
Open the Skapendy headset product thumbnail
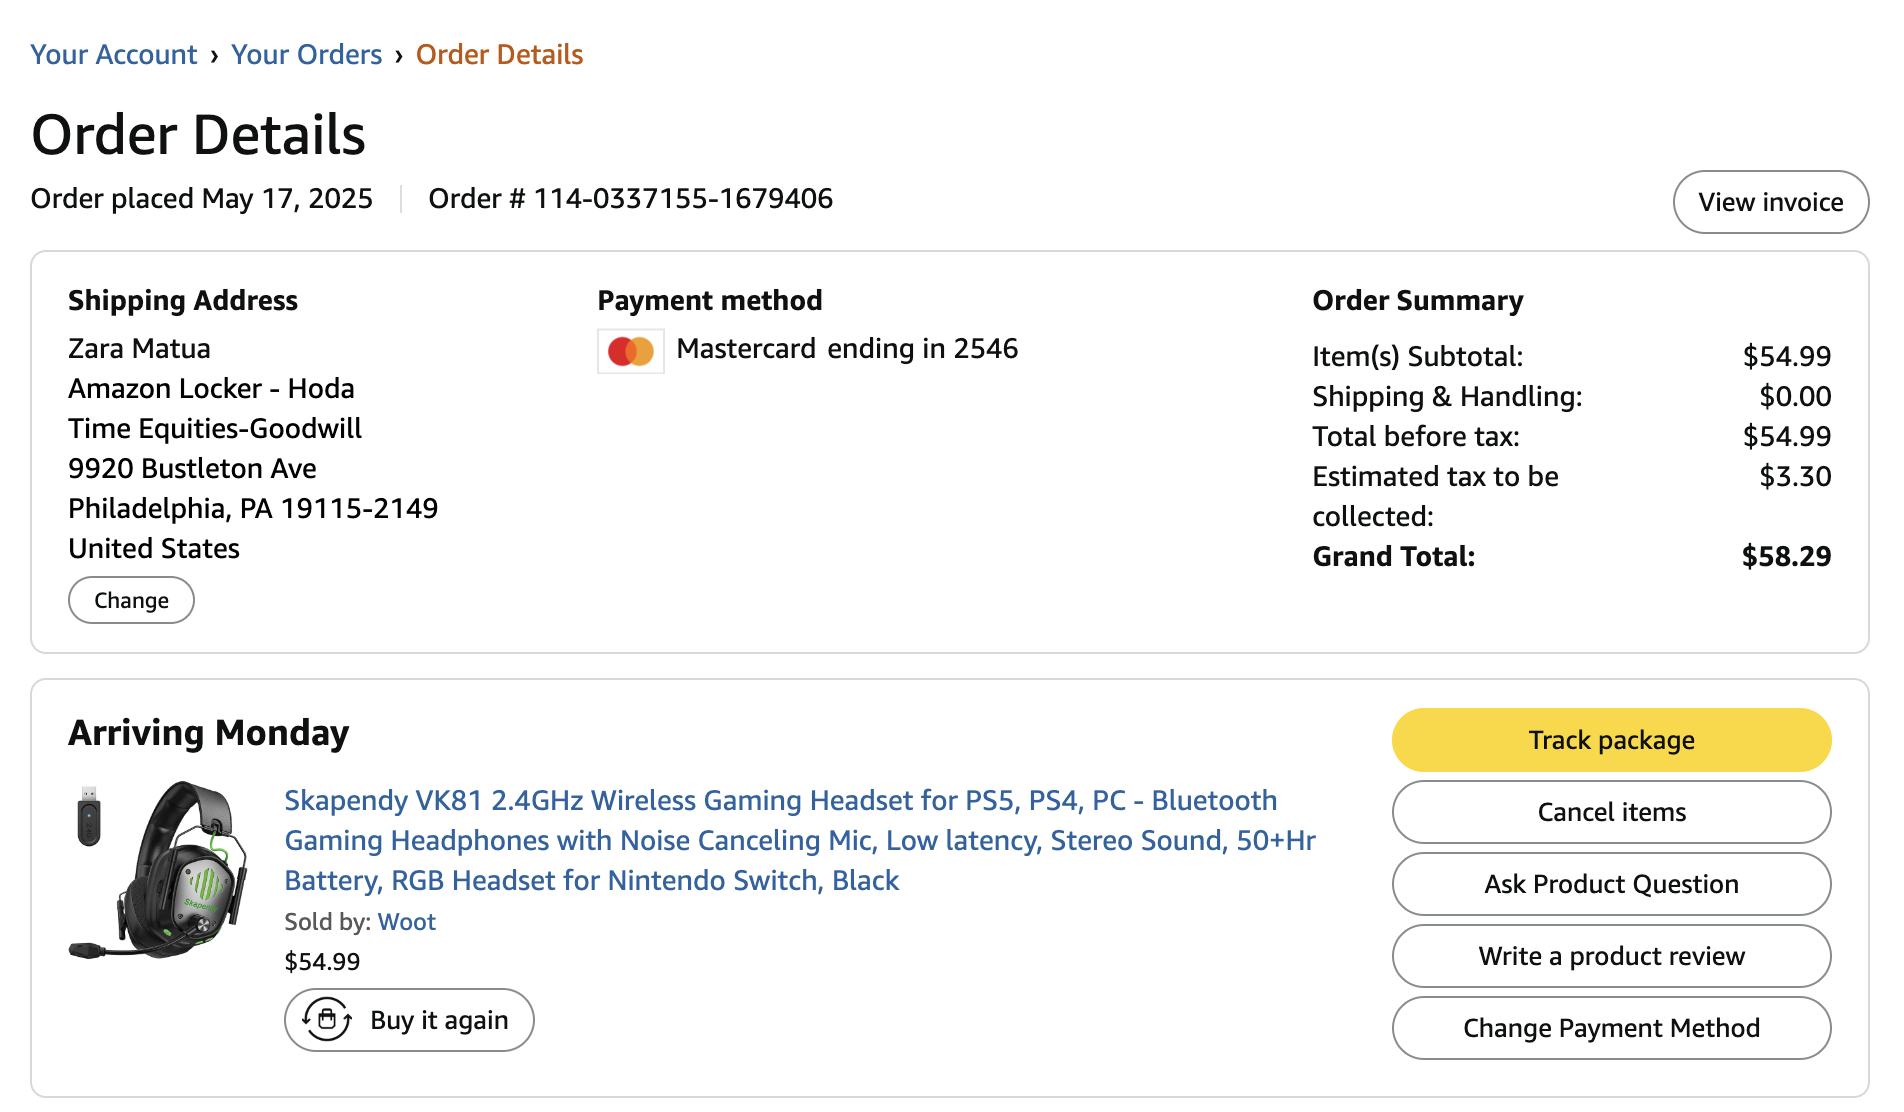point(158,870)
